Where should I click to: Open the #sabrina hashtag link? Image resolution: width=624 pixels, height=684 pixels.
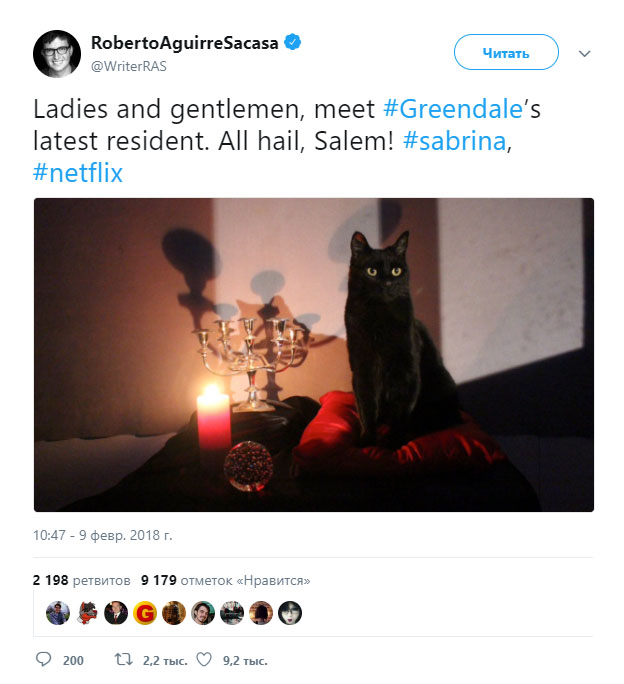click(454, 141)
